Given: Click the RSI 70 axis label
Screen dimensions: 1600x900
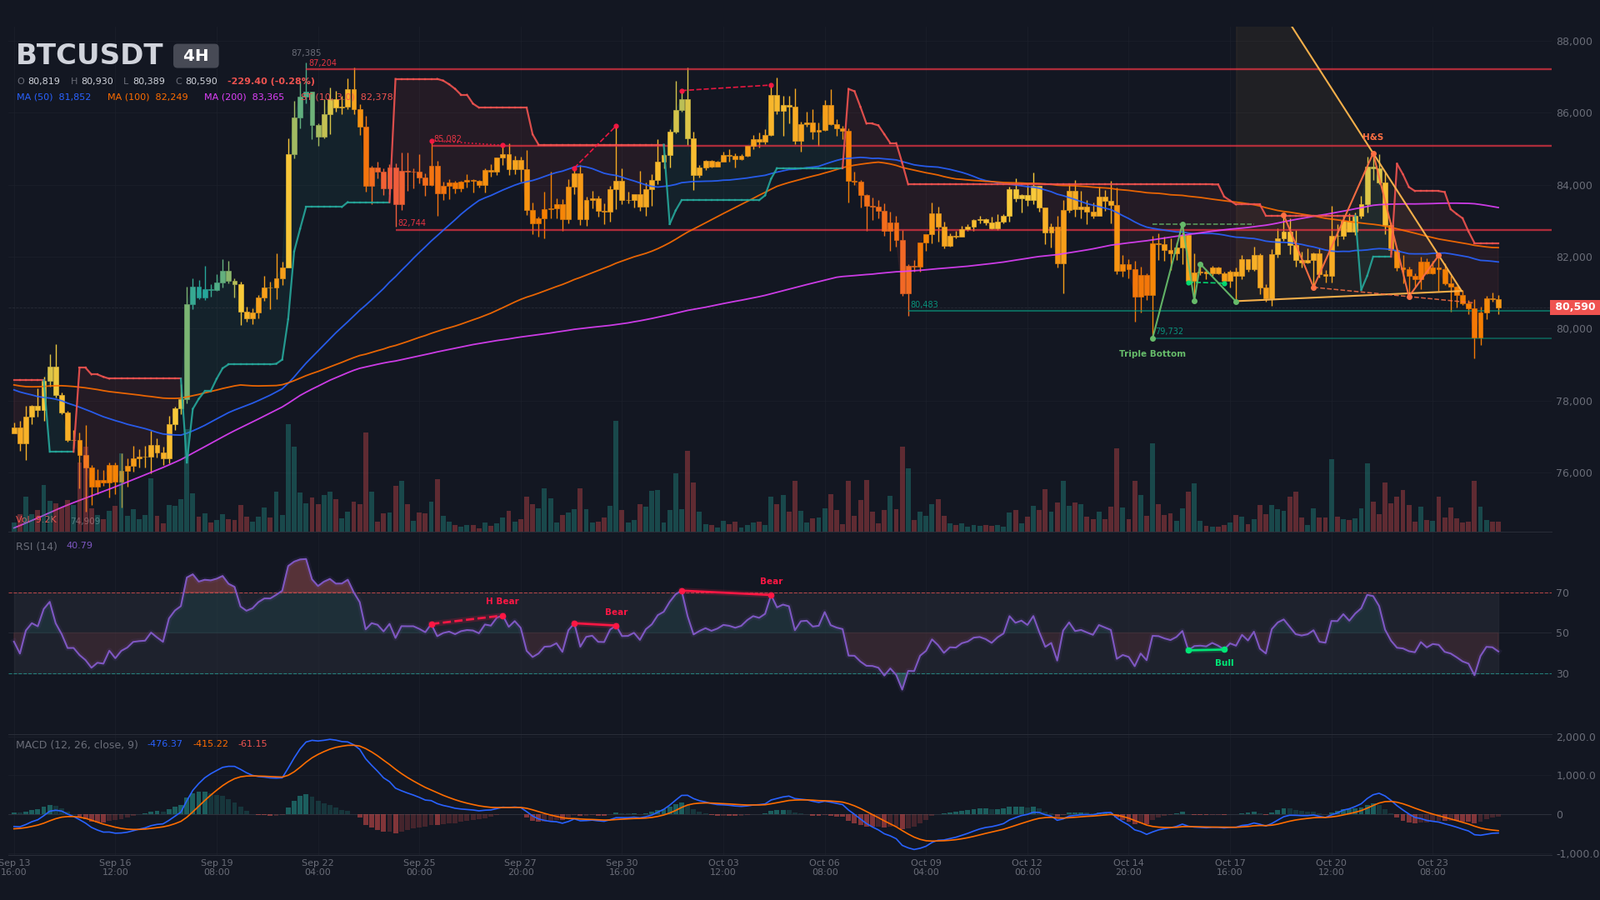Looking at the screenshot, I should coord(1562,593).
